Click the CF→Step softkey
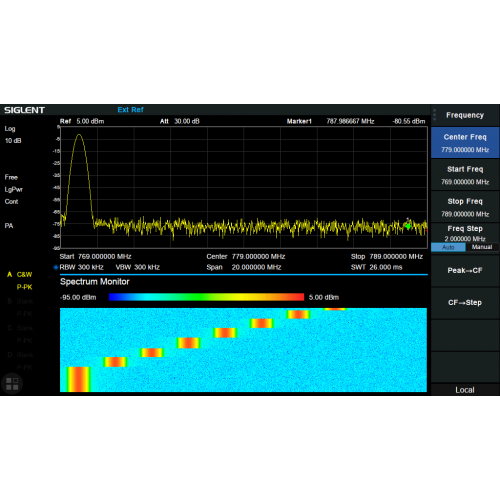The image size is (500, 500). point(465,303)
